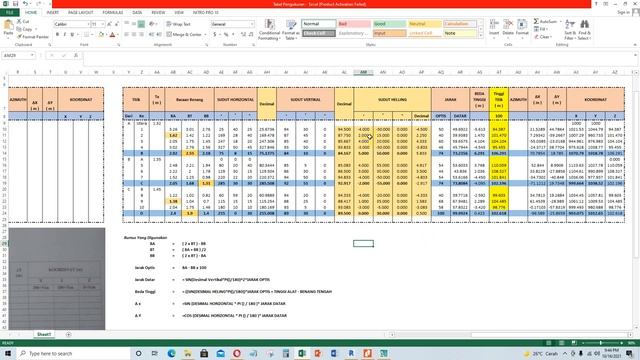Image resolution: width=640 pixels, height=360 pixels.
Task: Toggle Underline formatting
Action: [x=72, y=35]
